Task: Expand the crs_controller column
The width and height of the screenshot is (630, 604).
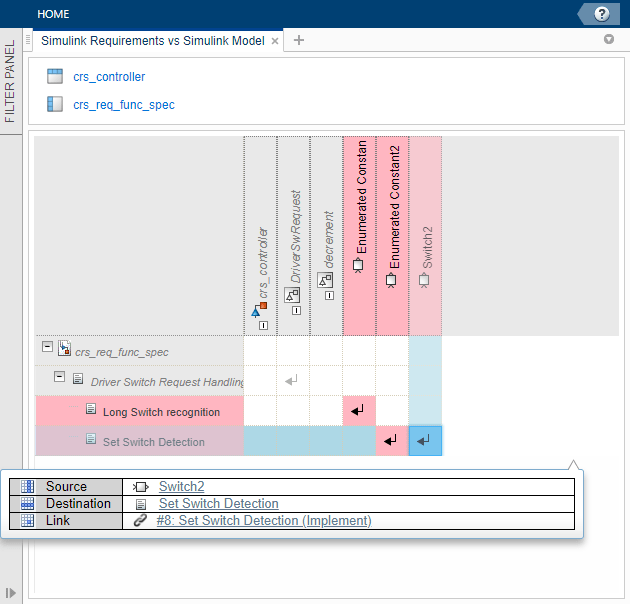Action: coord(263,326)
